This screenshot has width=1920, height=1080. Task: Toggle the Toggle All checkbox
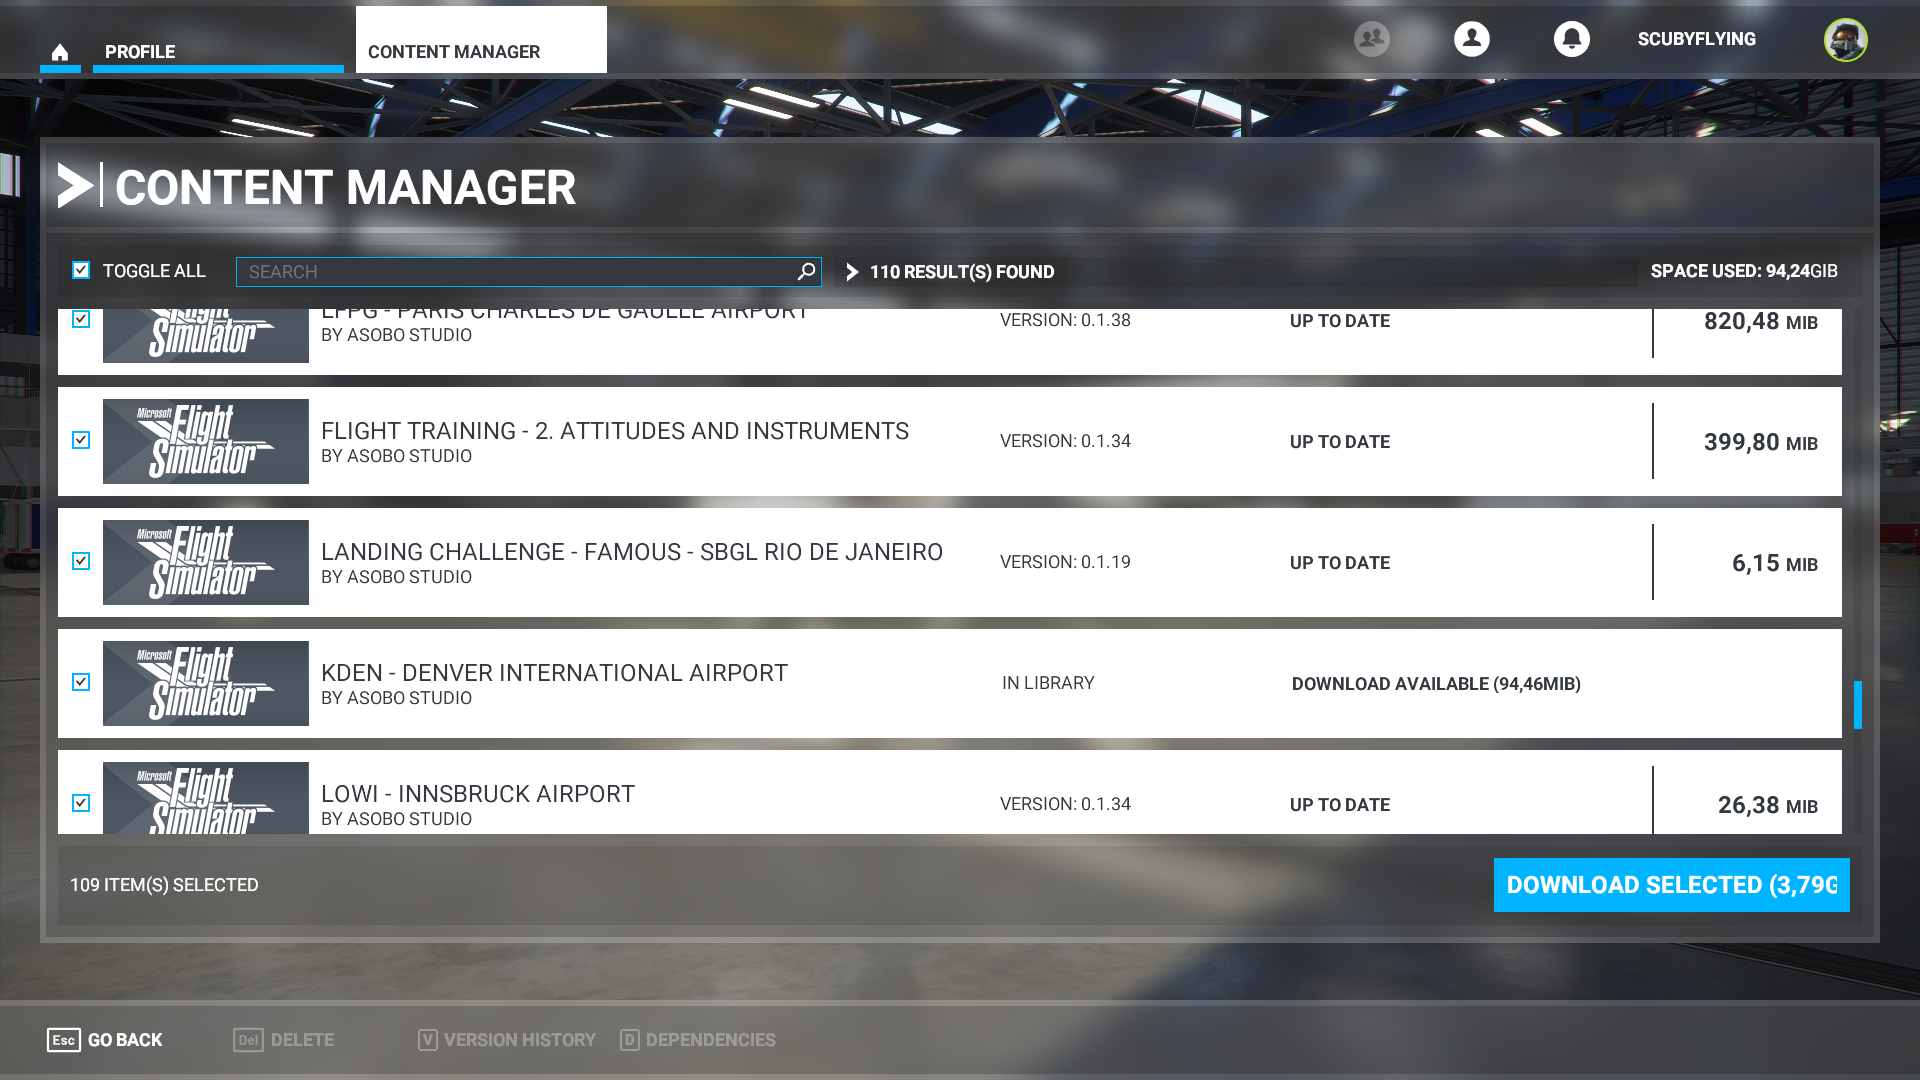pyautogui.click(x=81, y=270)
